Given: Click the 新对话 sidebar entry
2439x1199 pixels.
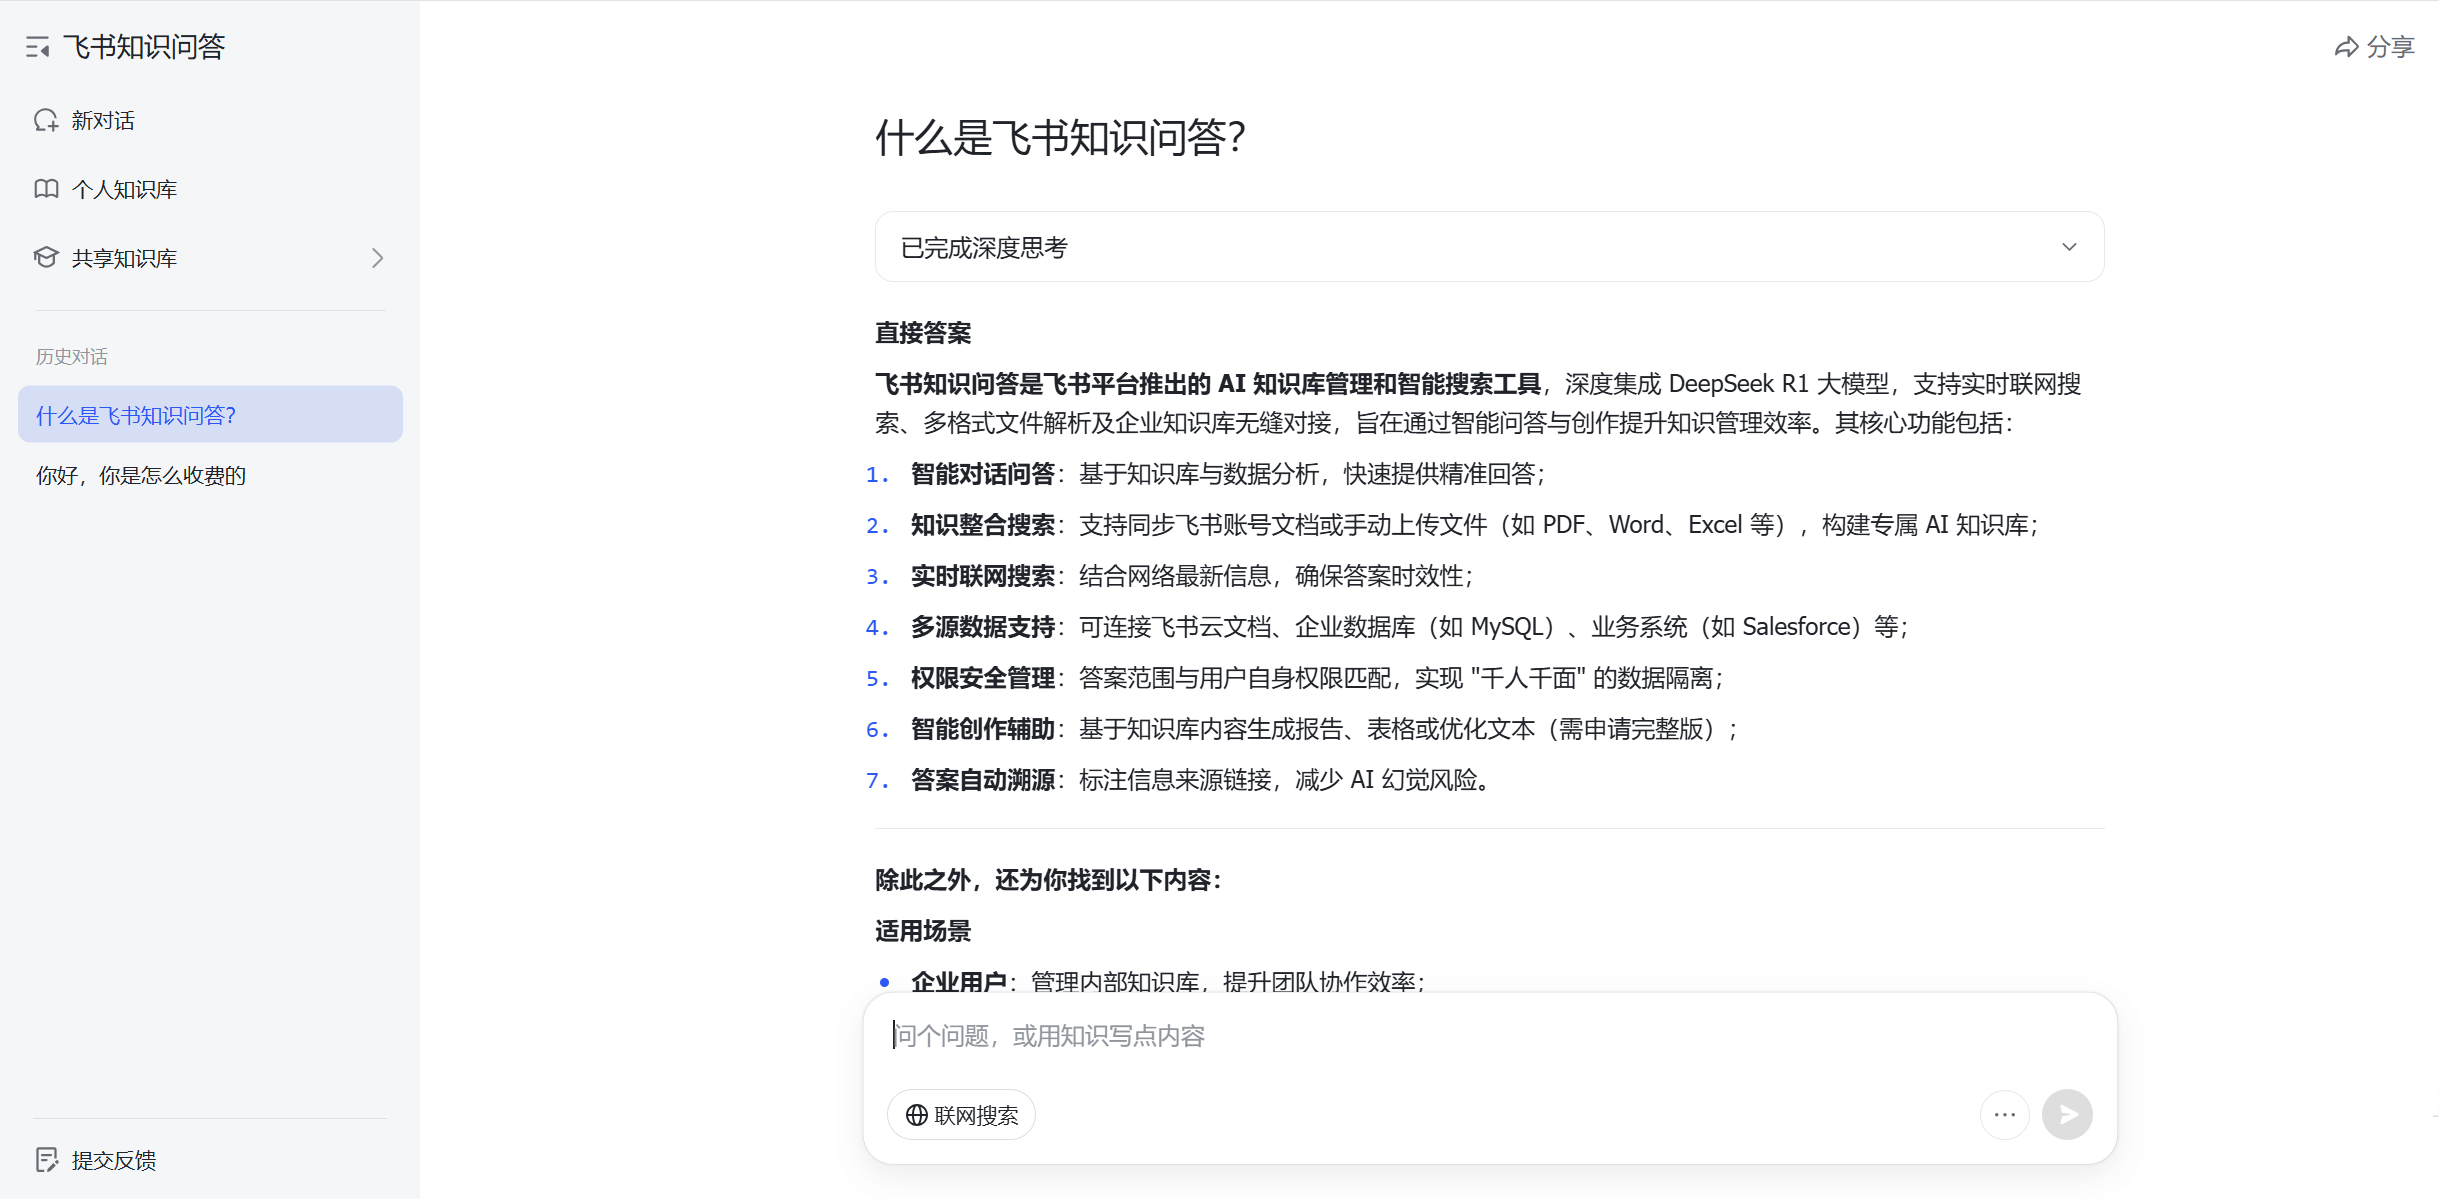Looking at the screenshot, I should pos(103,120).
